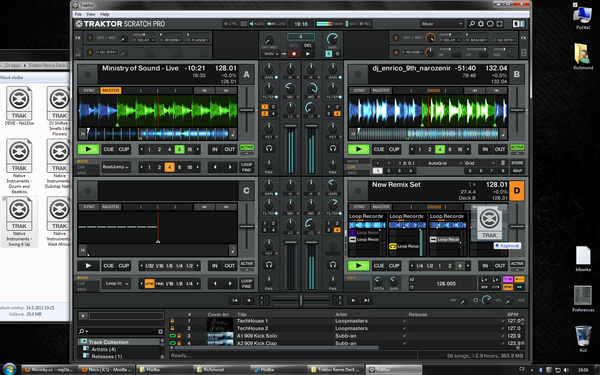
Task: Open the BeatJump mode dropdown on Deck A
Action: (x=116, y=167)
